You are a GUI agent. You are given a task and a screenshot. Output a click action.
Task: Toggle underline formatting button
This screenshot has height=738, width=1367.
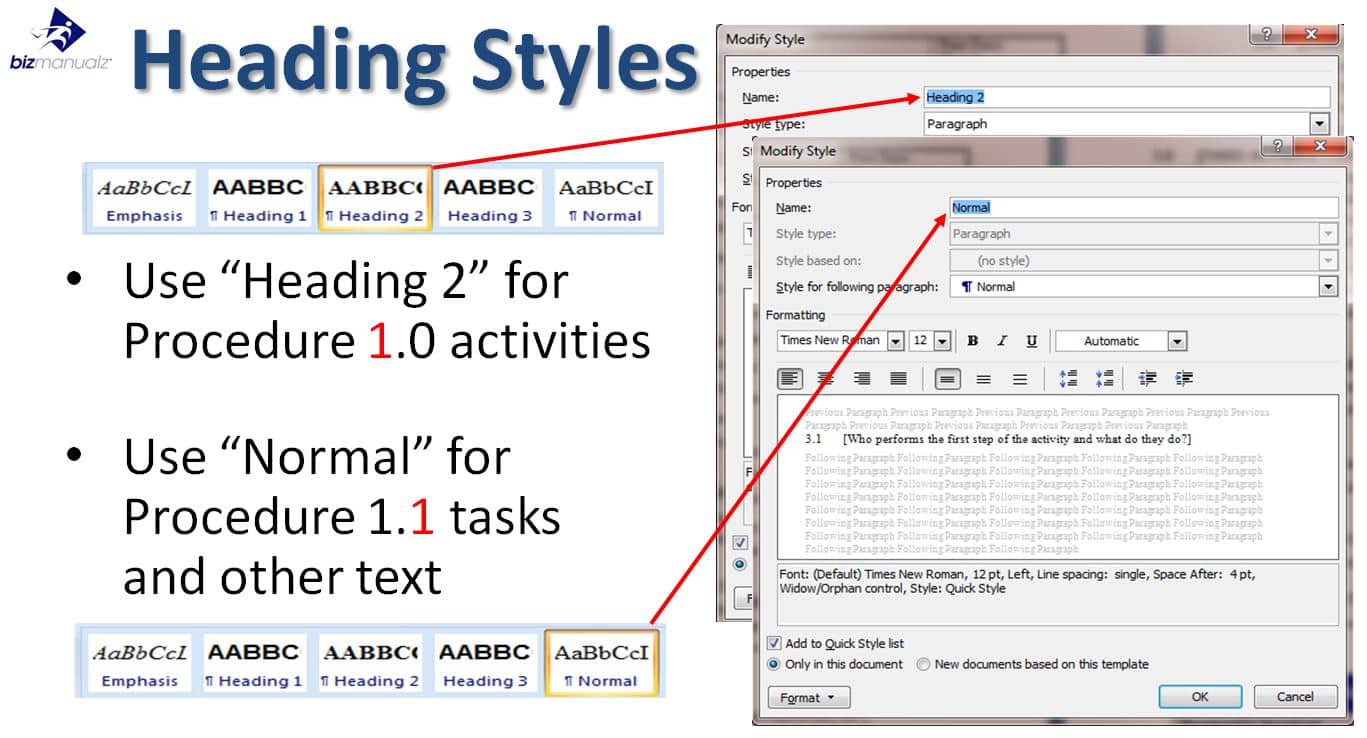pyautogui.click(x=1031, y=341)
